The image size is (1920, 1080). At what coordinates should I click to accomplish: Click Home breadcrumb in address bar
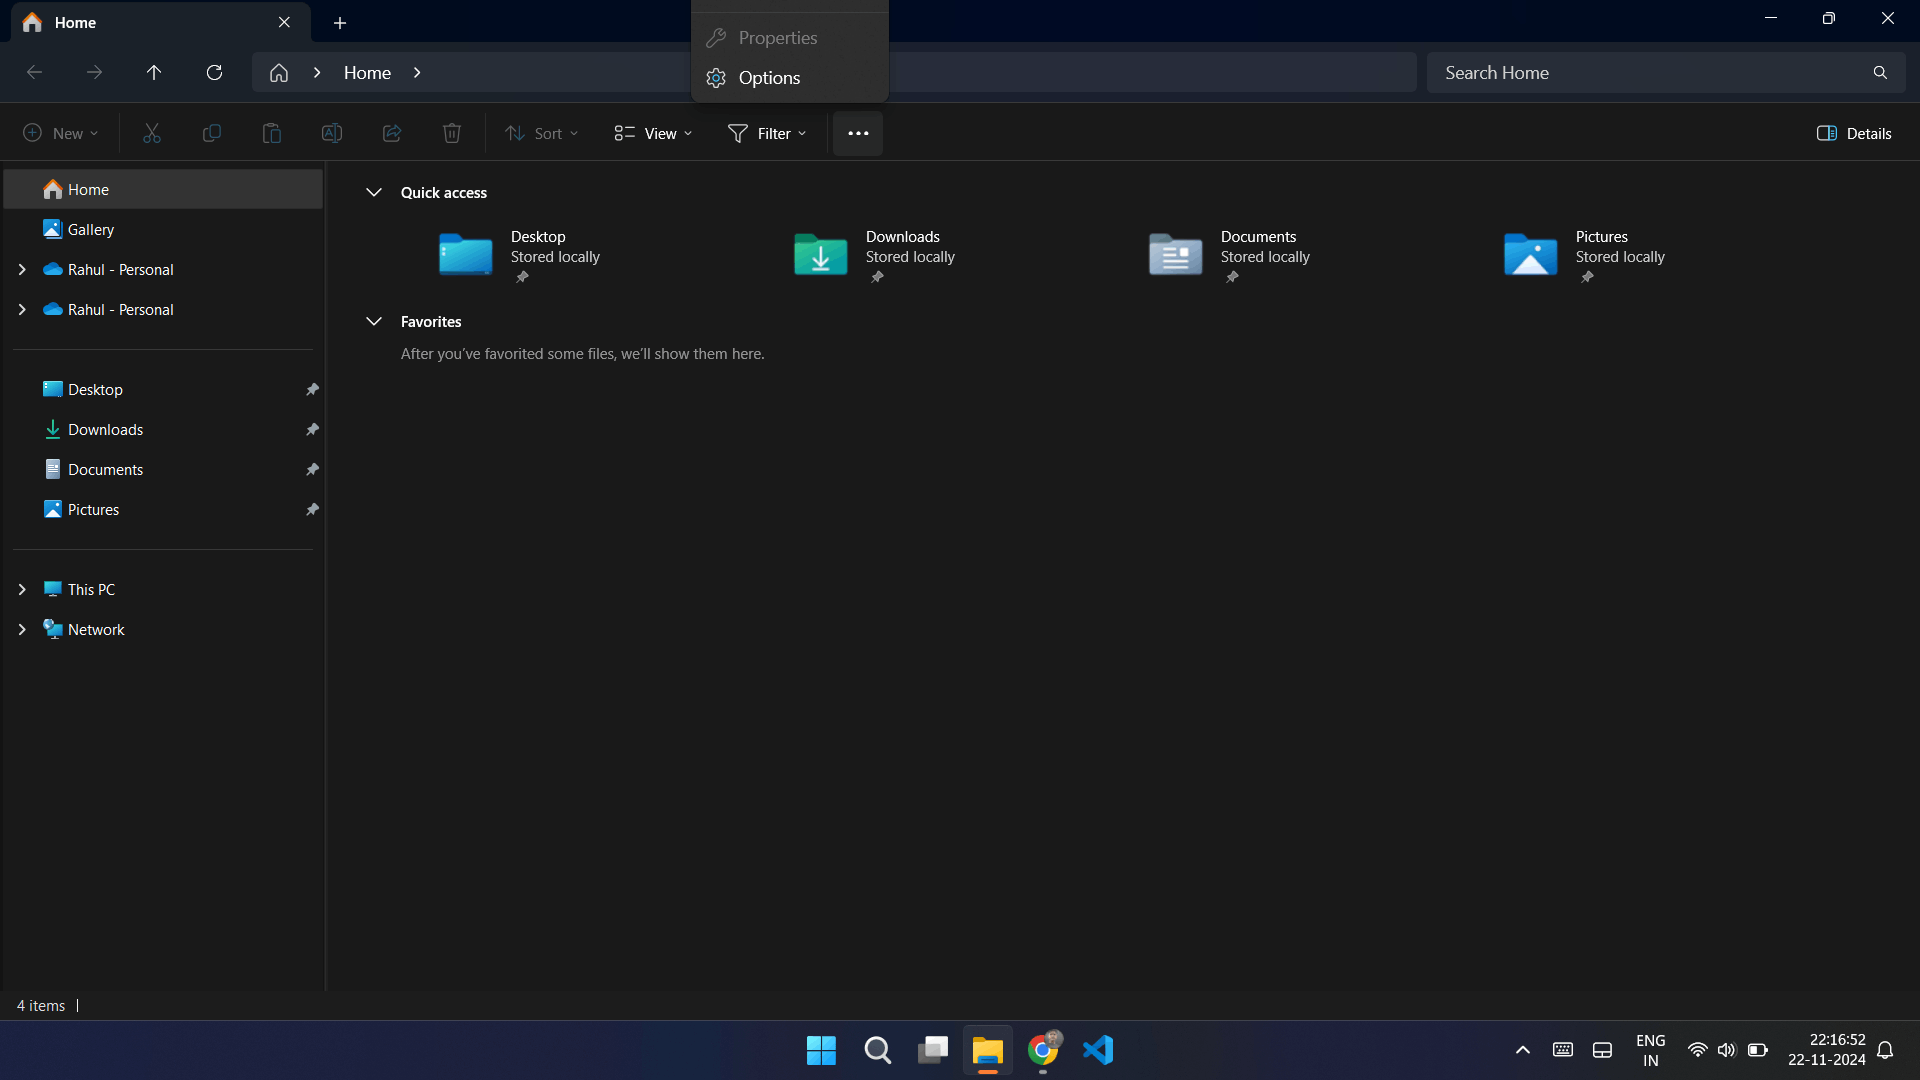pos(367,72)
